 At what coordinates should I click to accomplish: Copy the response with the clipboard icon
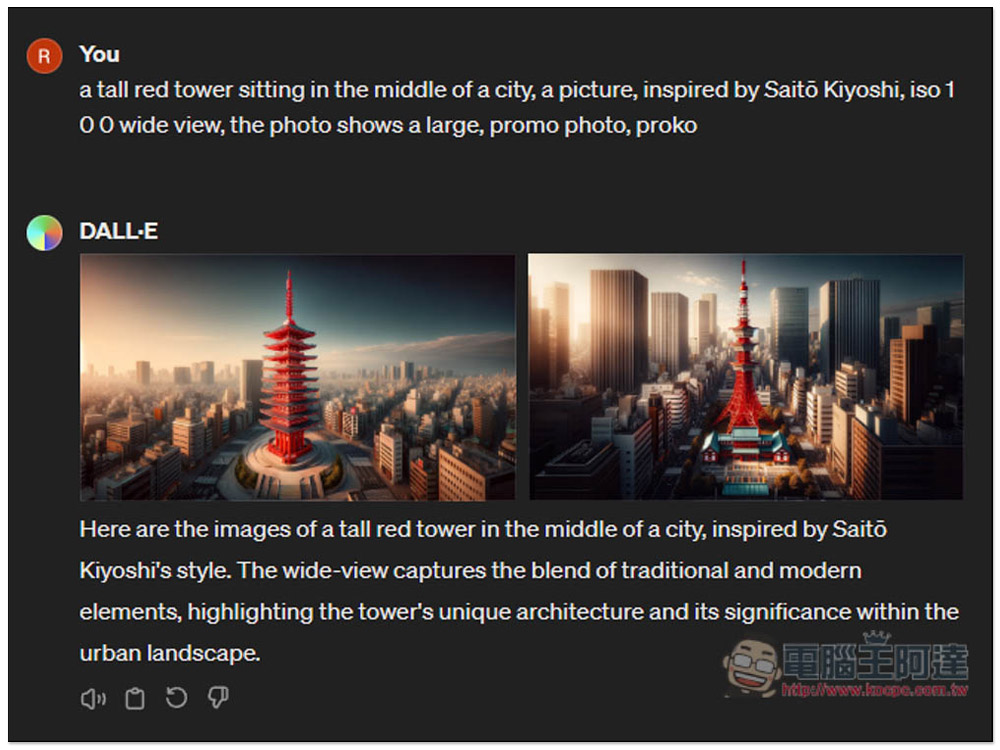point(135,698)
